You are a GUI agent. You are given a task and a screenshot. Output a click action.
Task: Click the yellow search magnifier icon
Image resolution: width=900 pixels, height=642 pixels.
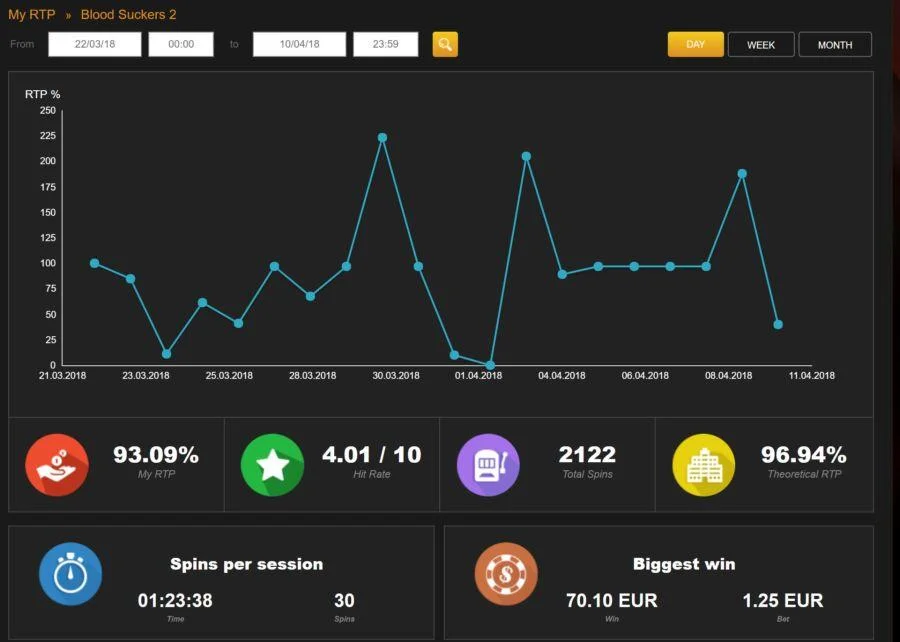pos(445,44)
